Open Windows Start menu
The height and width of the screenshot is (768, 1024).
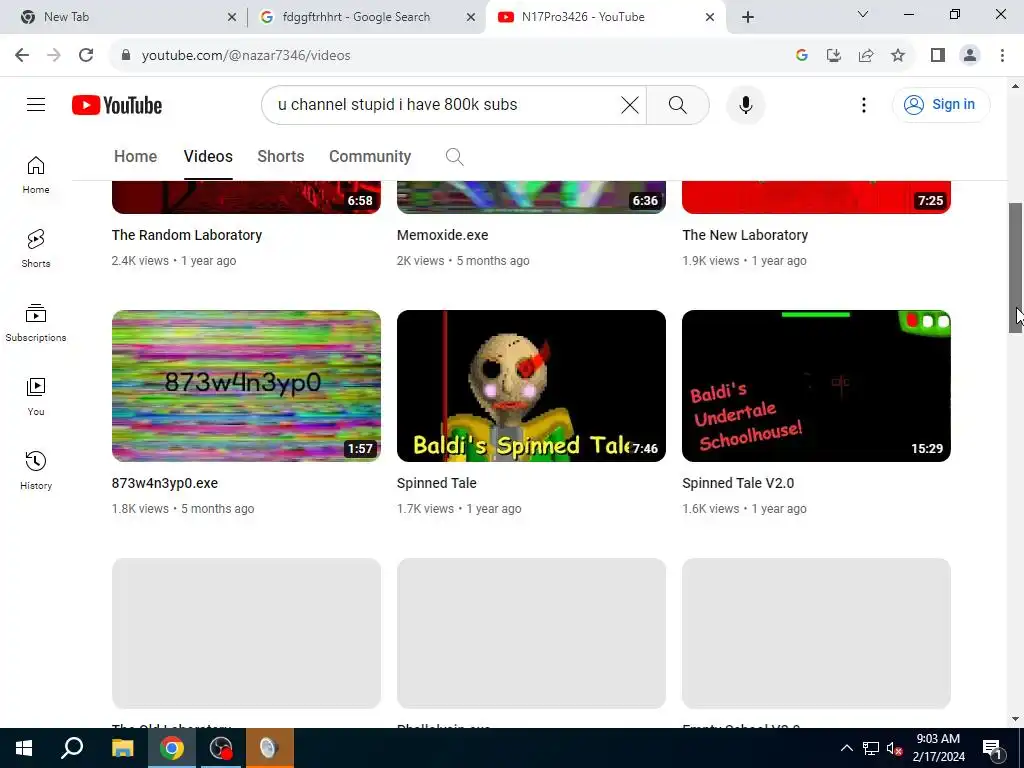click(x=24, y=748)
